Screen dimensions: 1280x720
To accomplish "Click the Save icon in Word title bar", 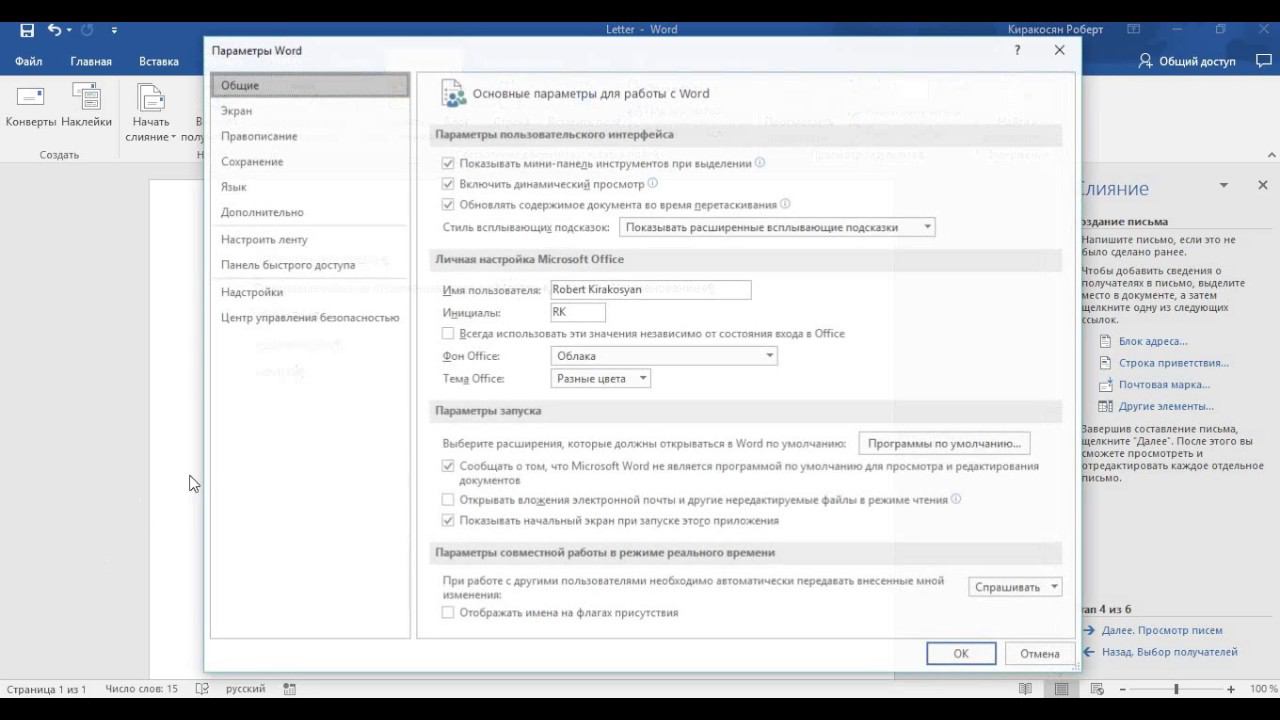I will [x=27, y=30].
